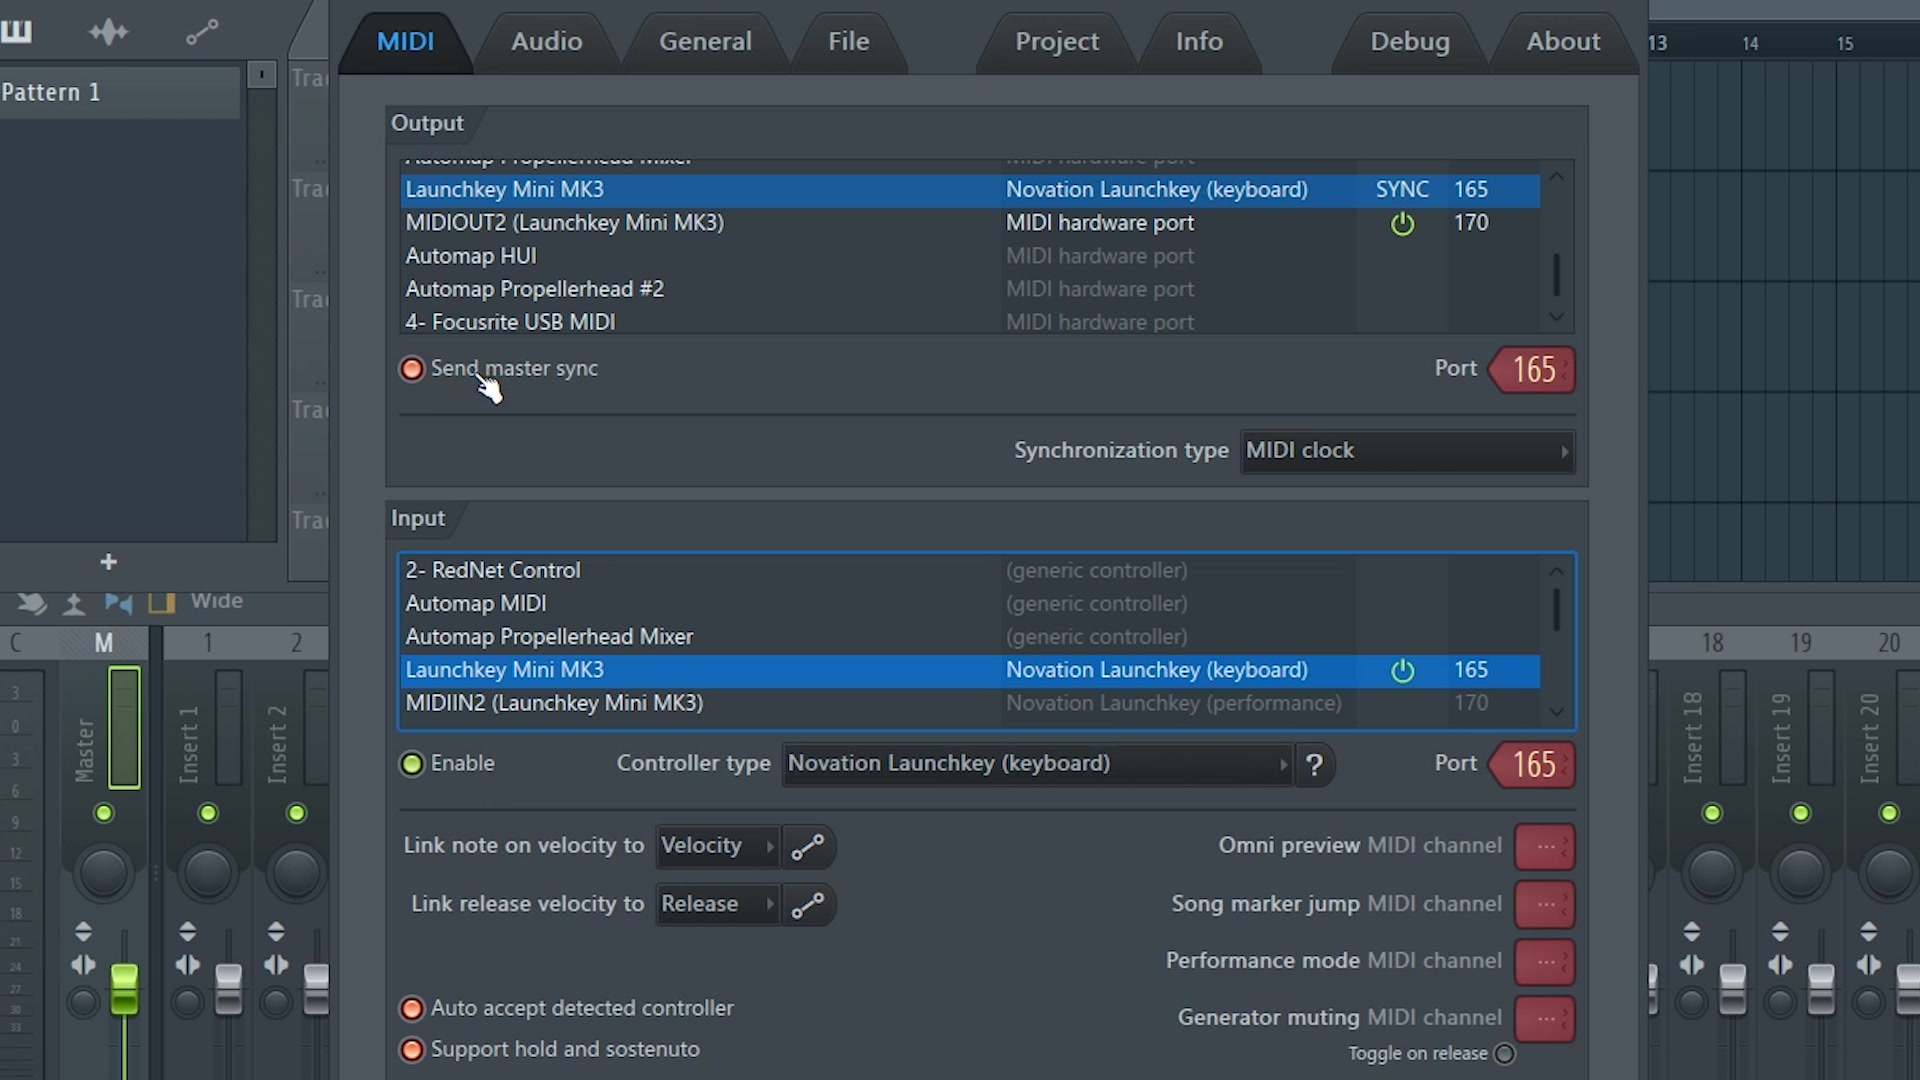Switch to the File settings tab
Image resolution: width=1920 pixels, height=1080 pixels.
(848, 41)
